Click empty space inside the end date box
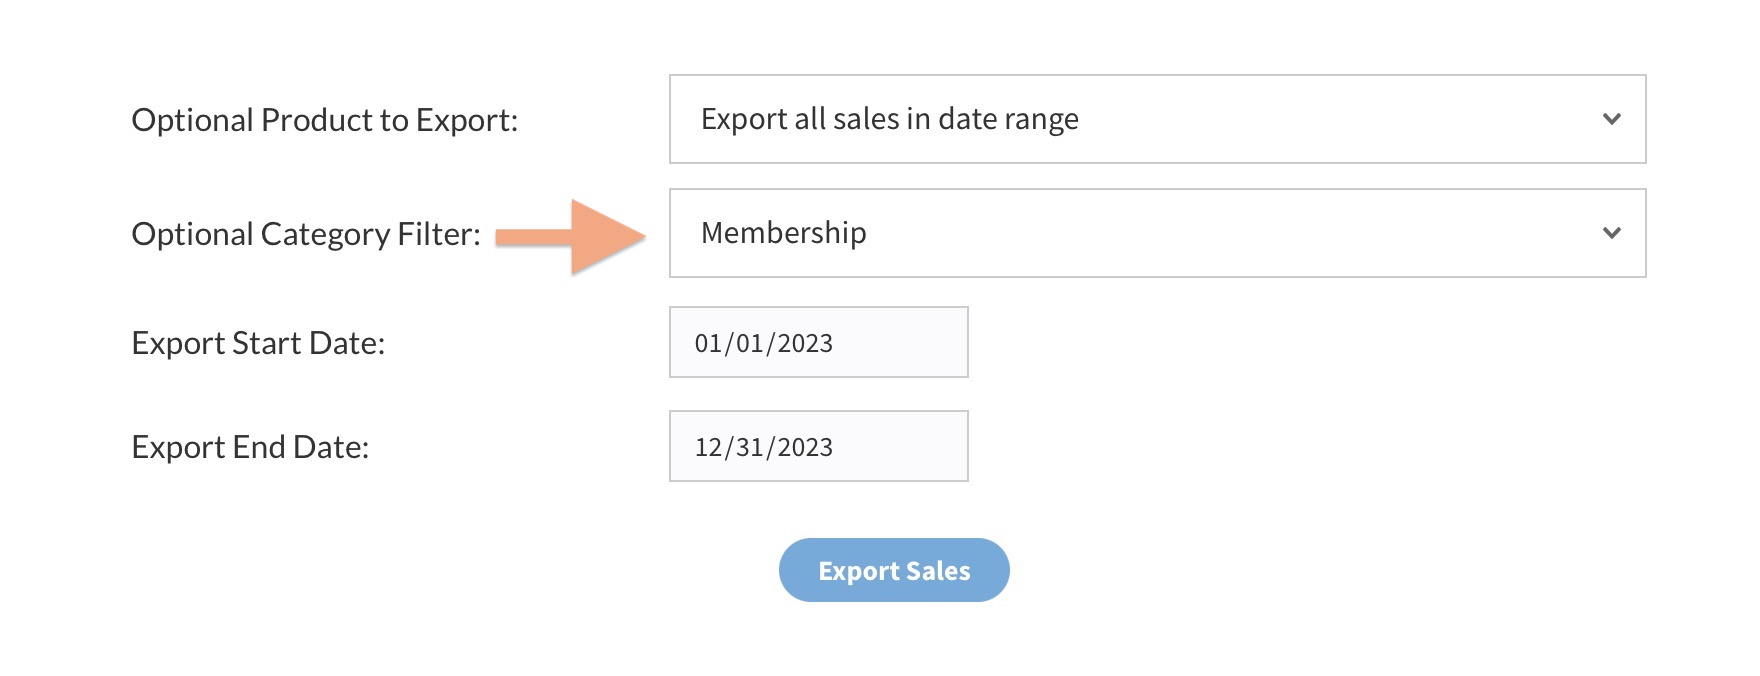 tap(910, 447)
